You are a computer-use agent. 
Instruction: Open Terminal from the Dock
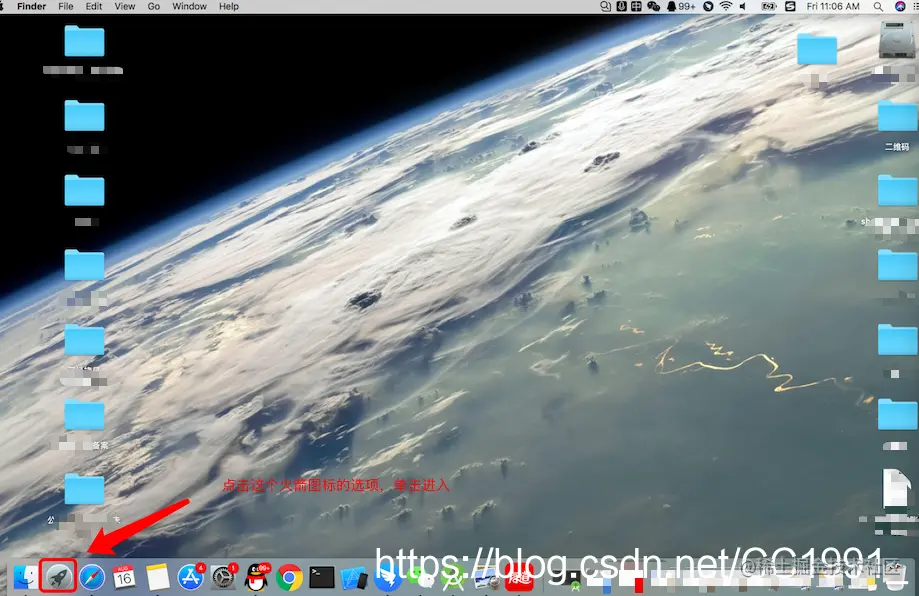(x=322, y=577)
